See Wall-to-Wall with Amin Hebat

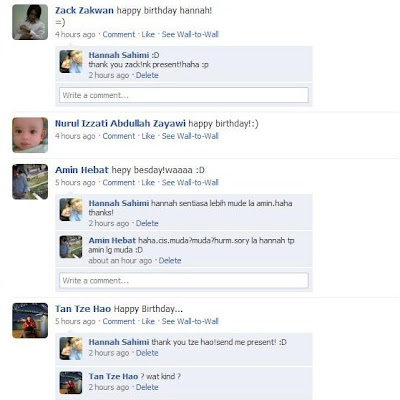click(x=190, y=182)
